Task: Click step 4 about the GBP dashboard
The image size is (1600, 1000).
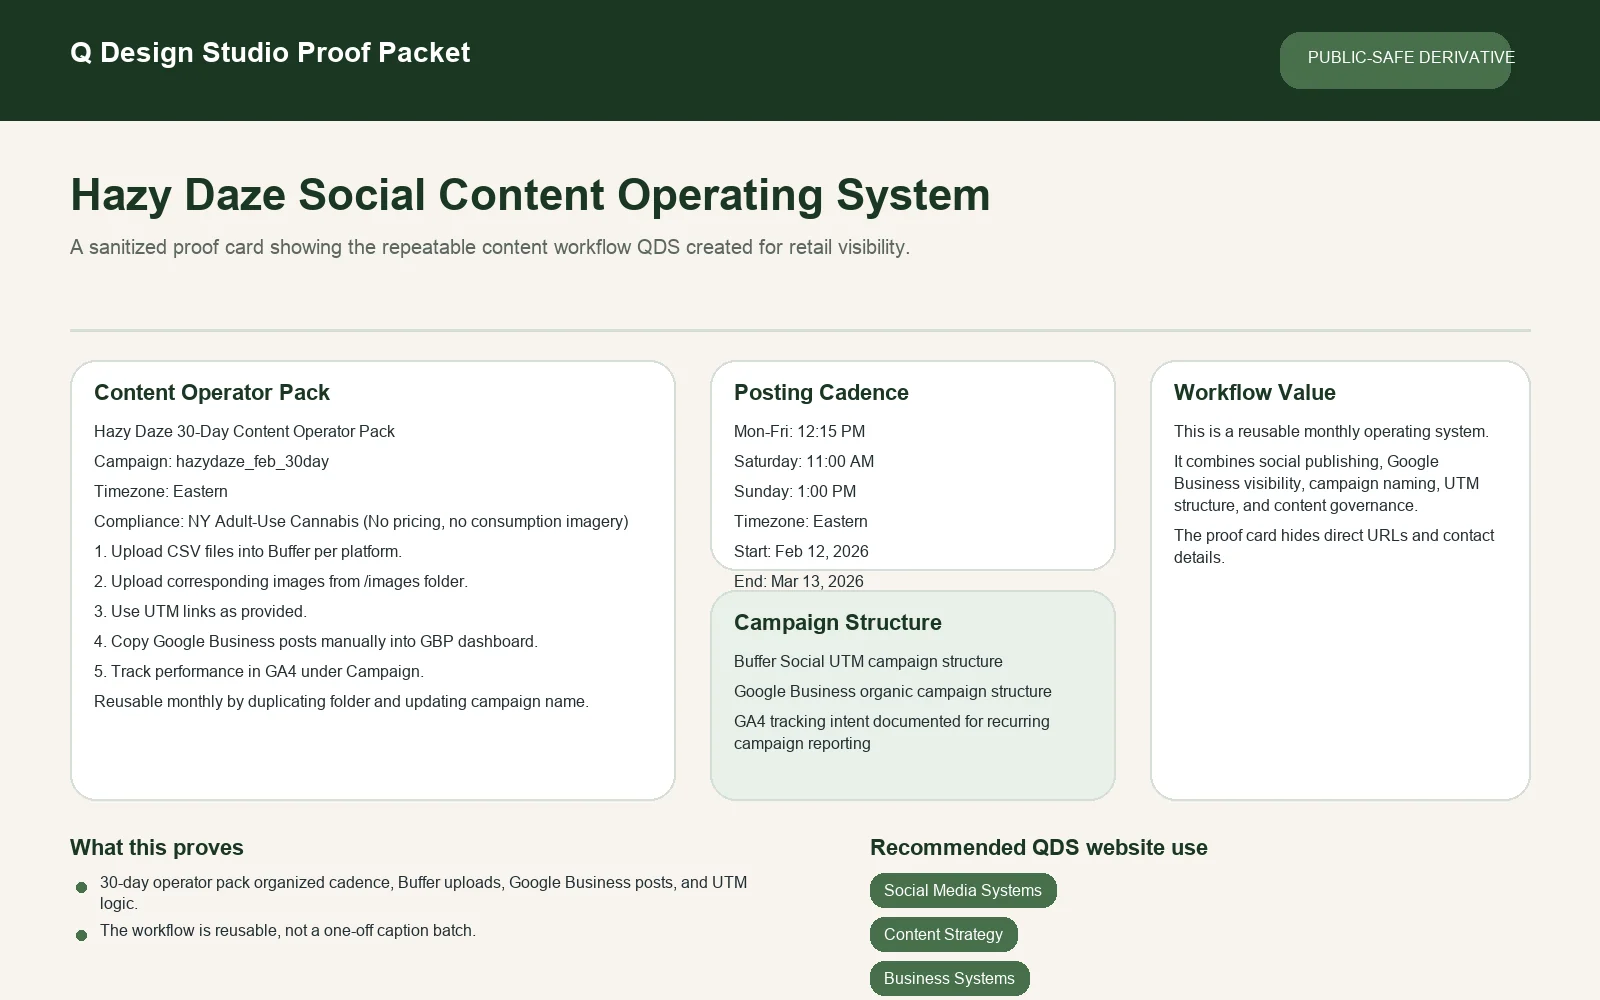Action: tap(316, 641)
